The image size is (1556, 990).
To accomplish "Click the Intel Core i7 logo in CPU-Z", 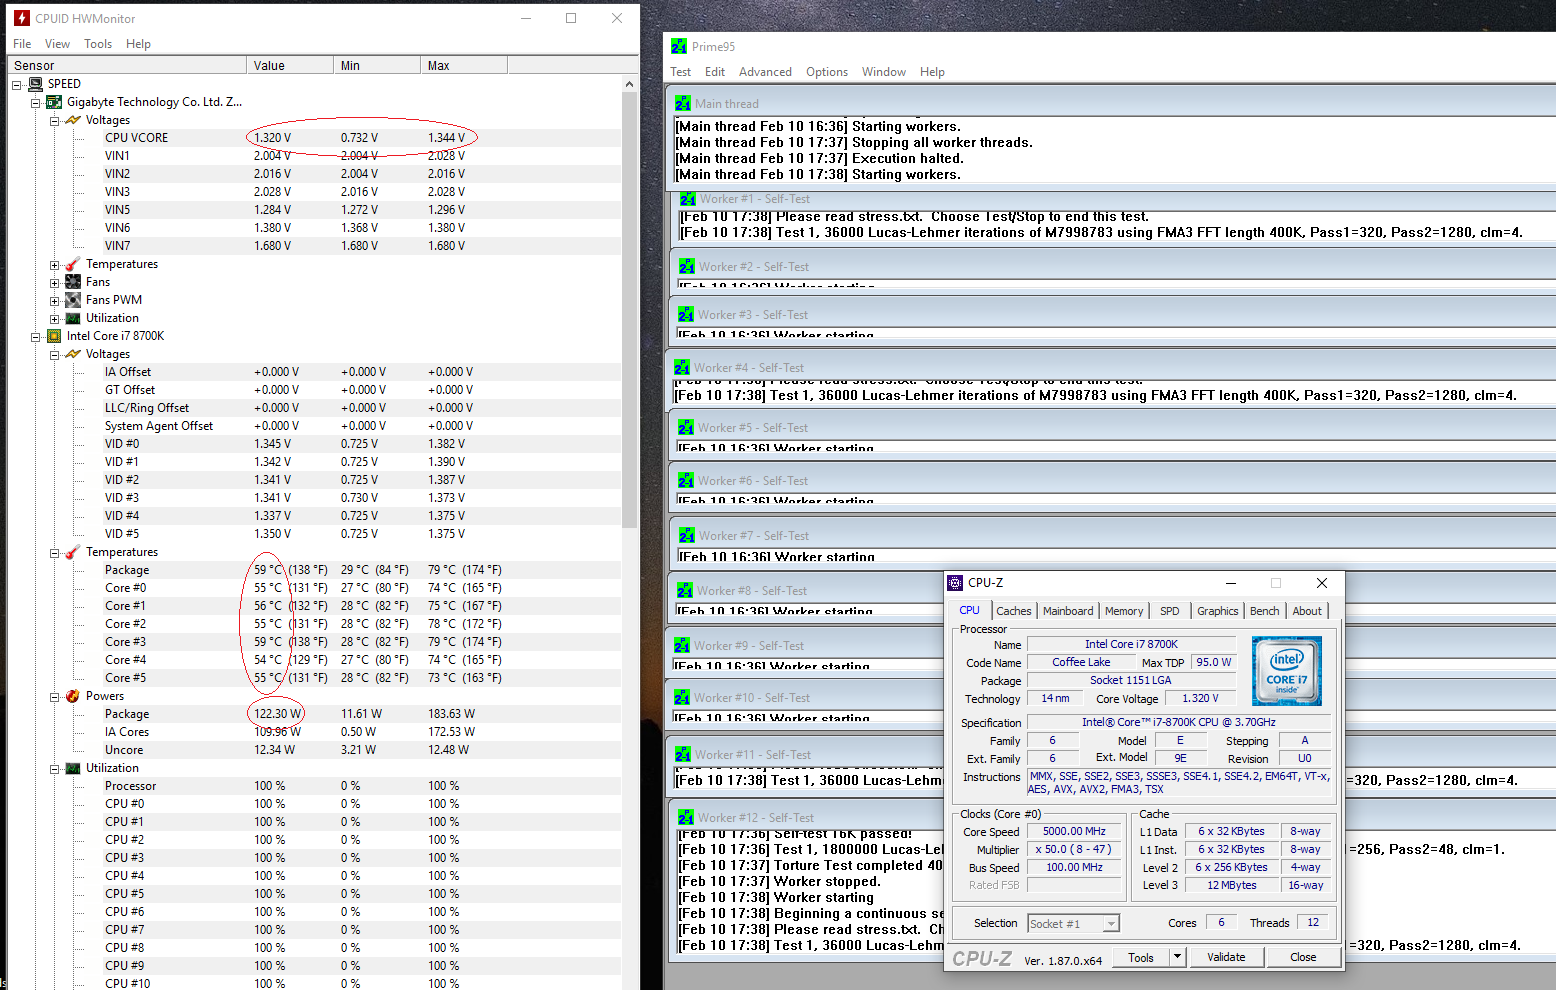I will [1287, 671].
